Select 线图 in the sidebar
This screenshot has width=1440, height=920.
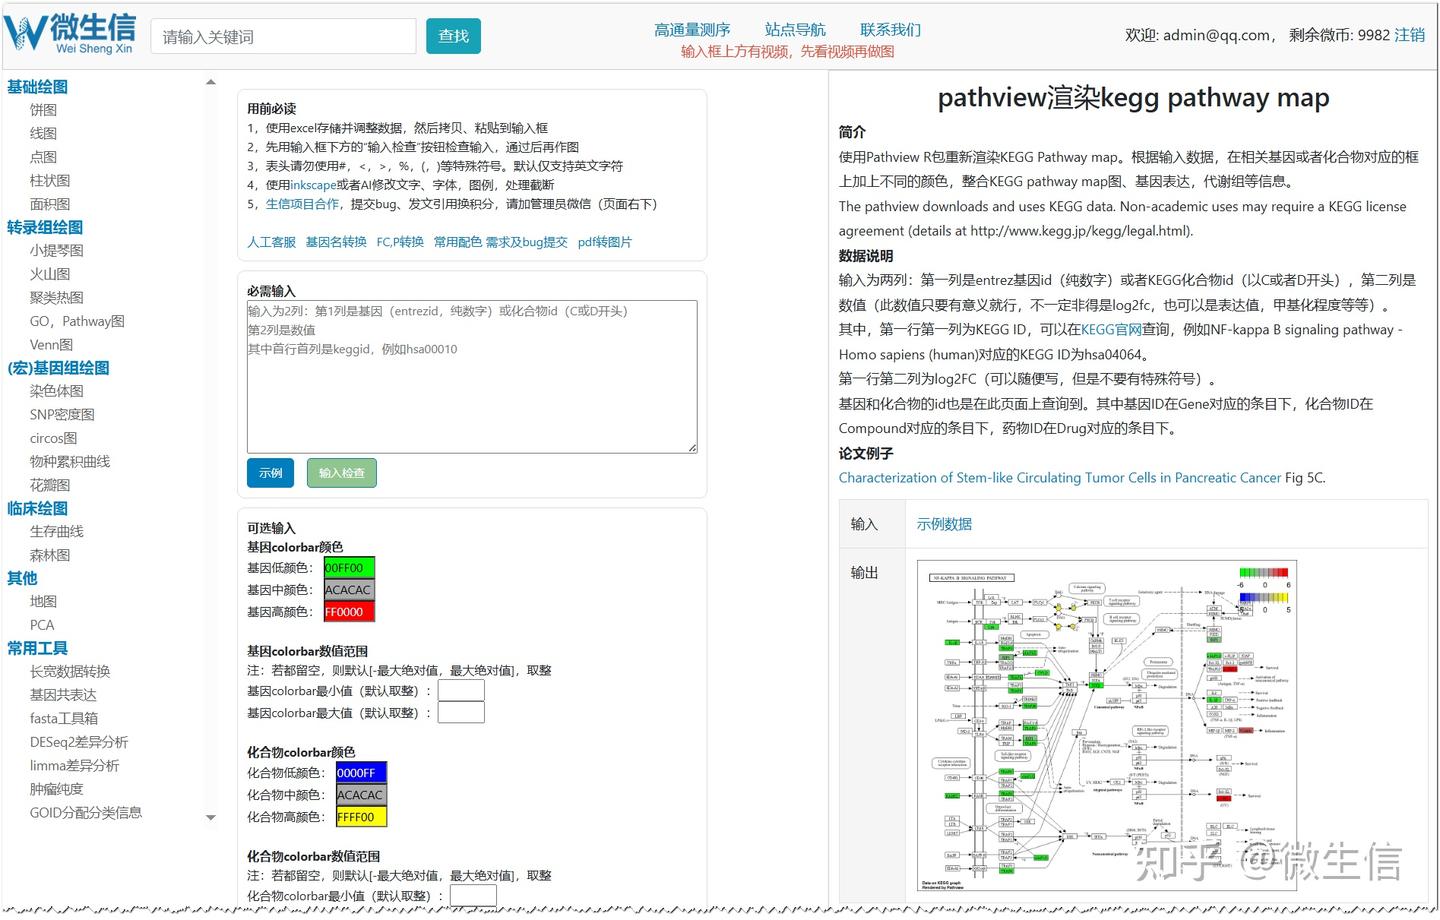pyautogui.click(x=43, y=133)
